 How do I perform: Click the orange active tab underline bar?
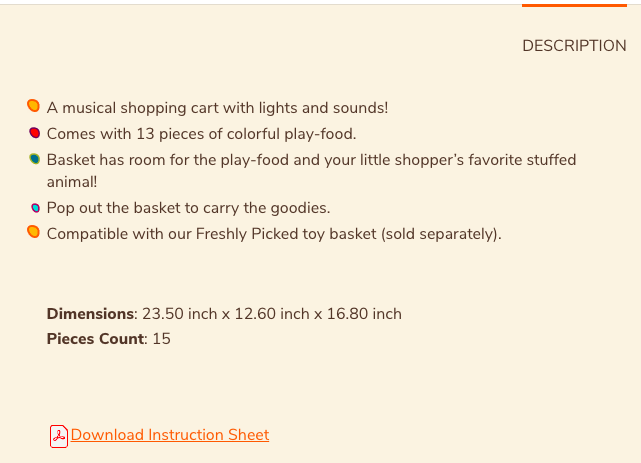coord(574,5)
